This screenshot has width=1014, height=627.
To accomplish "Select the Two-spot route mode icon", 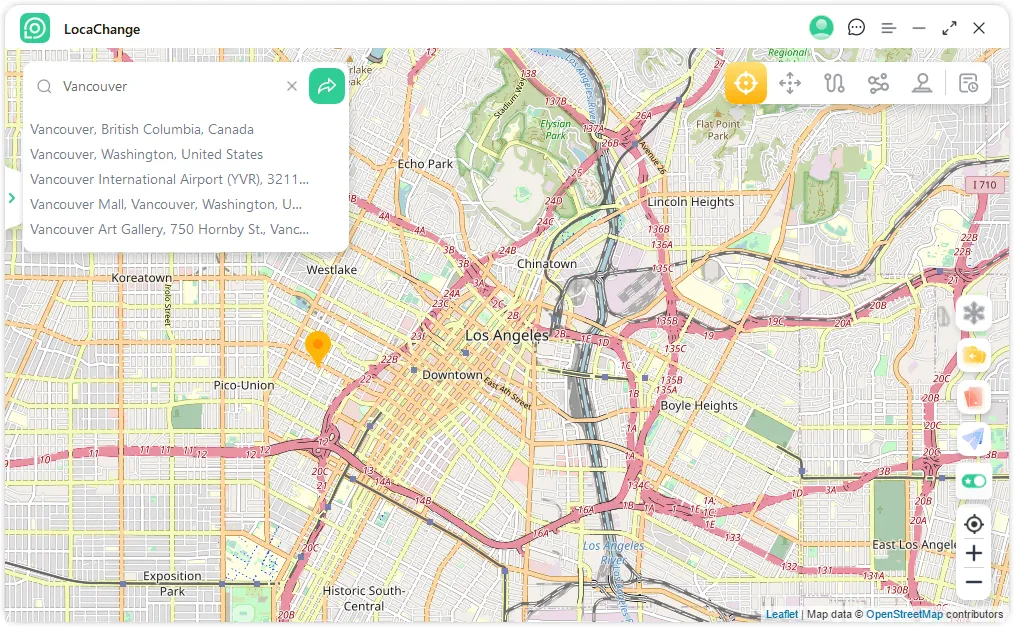I will pos(834,83).
